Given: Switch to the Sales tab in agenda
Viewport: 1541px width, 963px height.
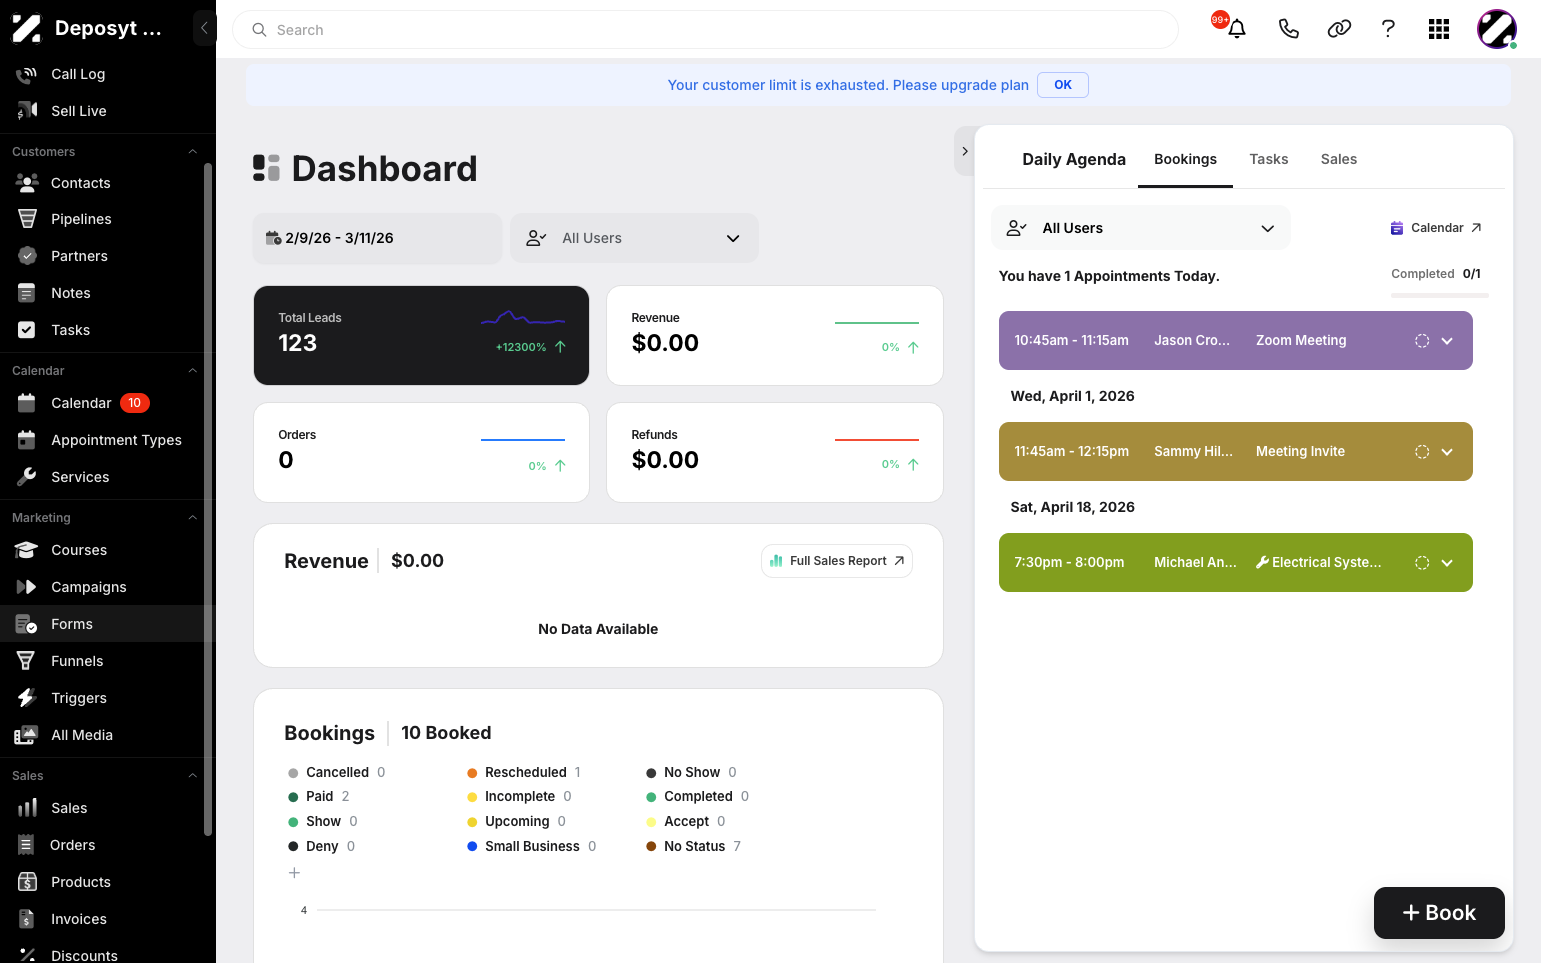Looking at the screenshot, I should pyautogui.click(x=1338, y=159).
